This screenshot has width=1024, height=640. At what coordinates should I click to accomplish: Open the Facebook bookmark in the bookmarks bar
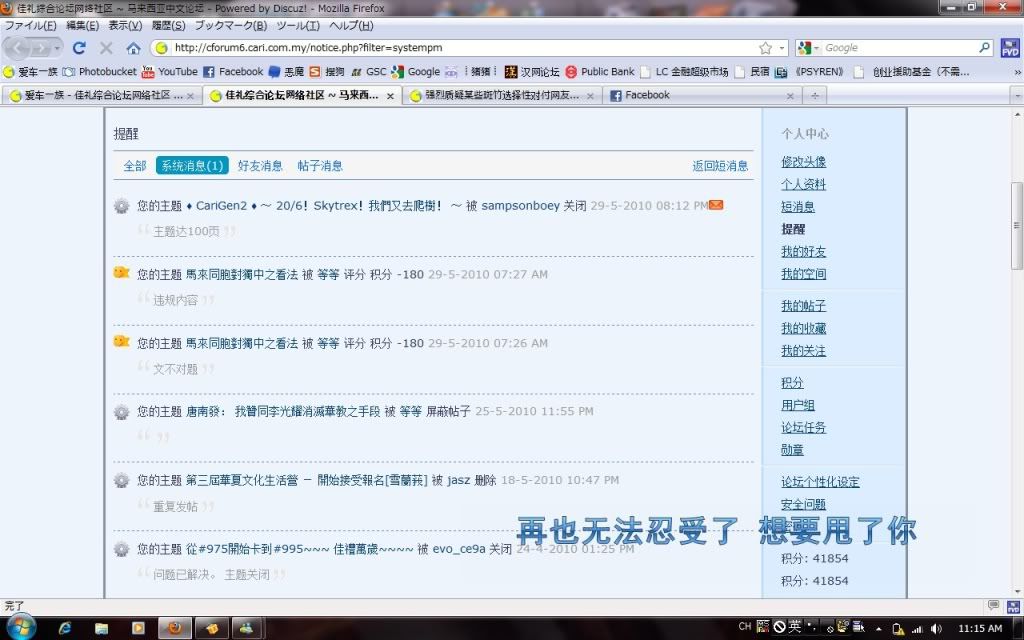coord(233,72)
